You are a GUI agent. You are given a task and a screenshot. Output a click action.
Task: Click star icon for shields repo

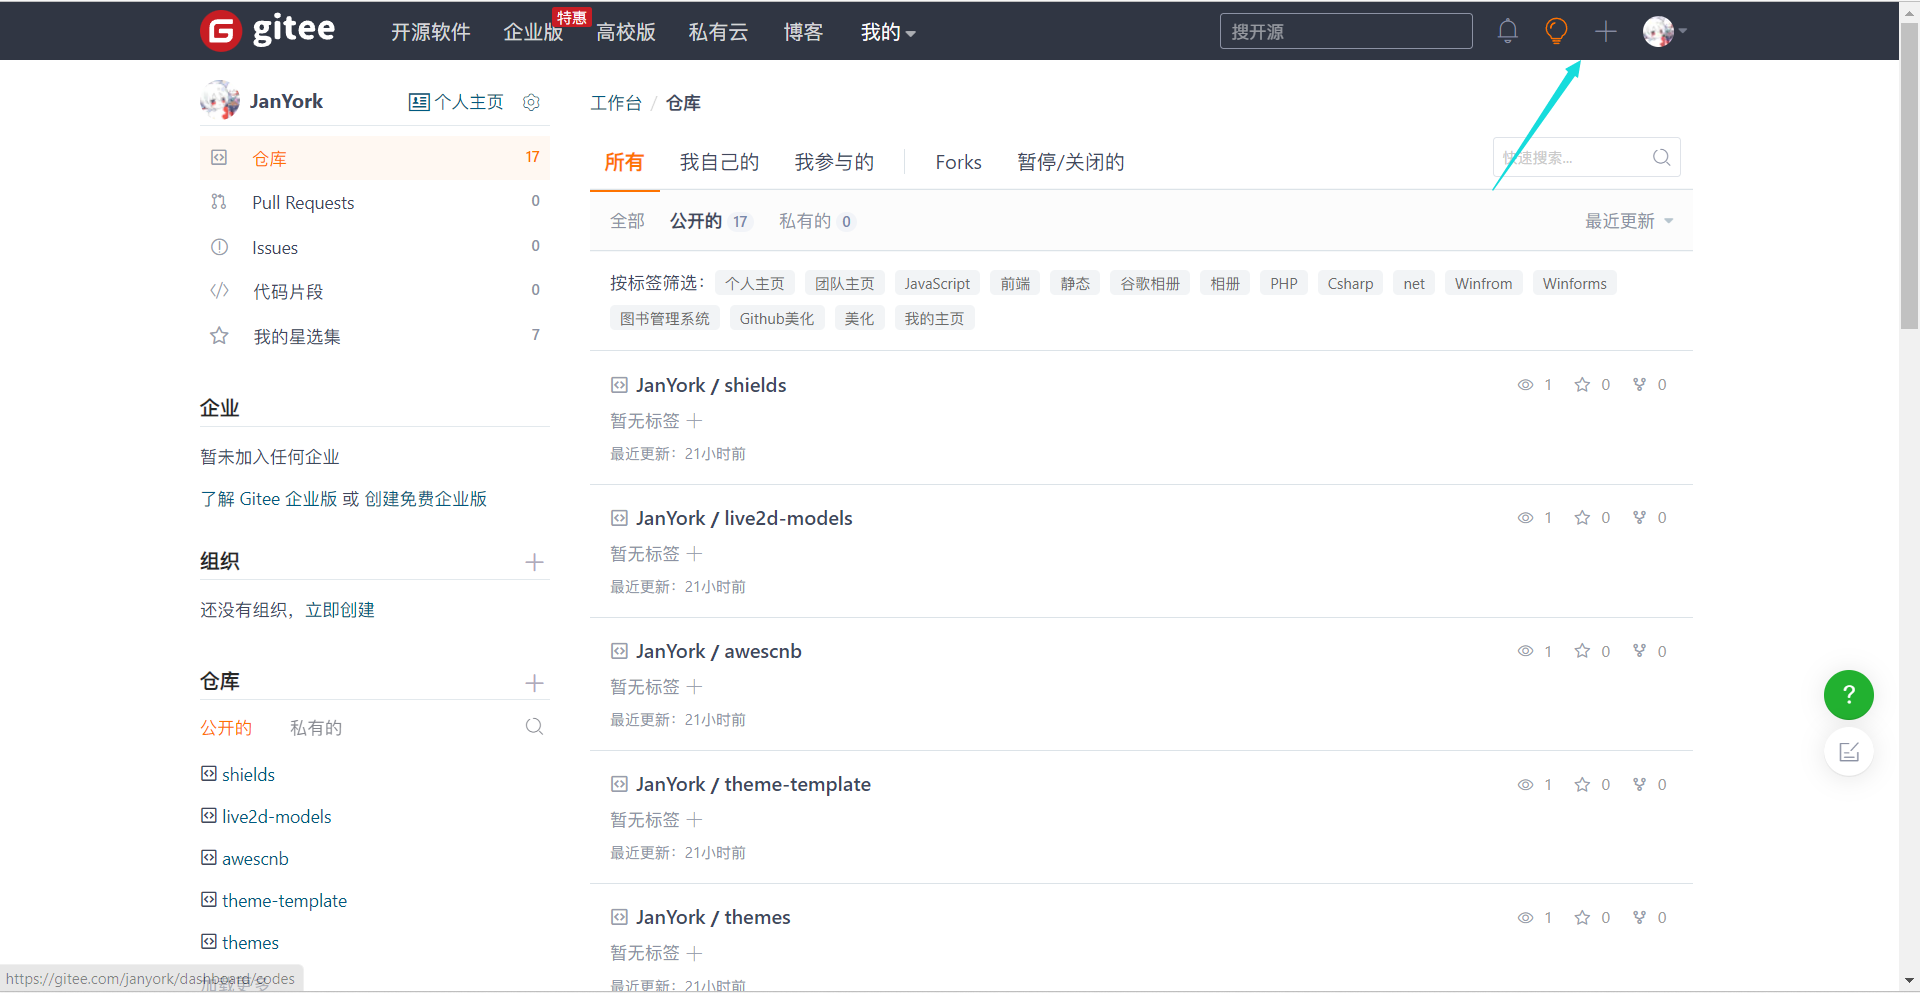(1582, 385)
